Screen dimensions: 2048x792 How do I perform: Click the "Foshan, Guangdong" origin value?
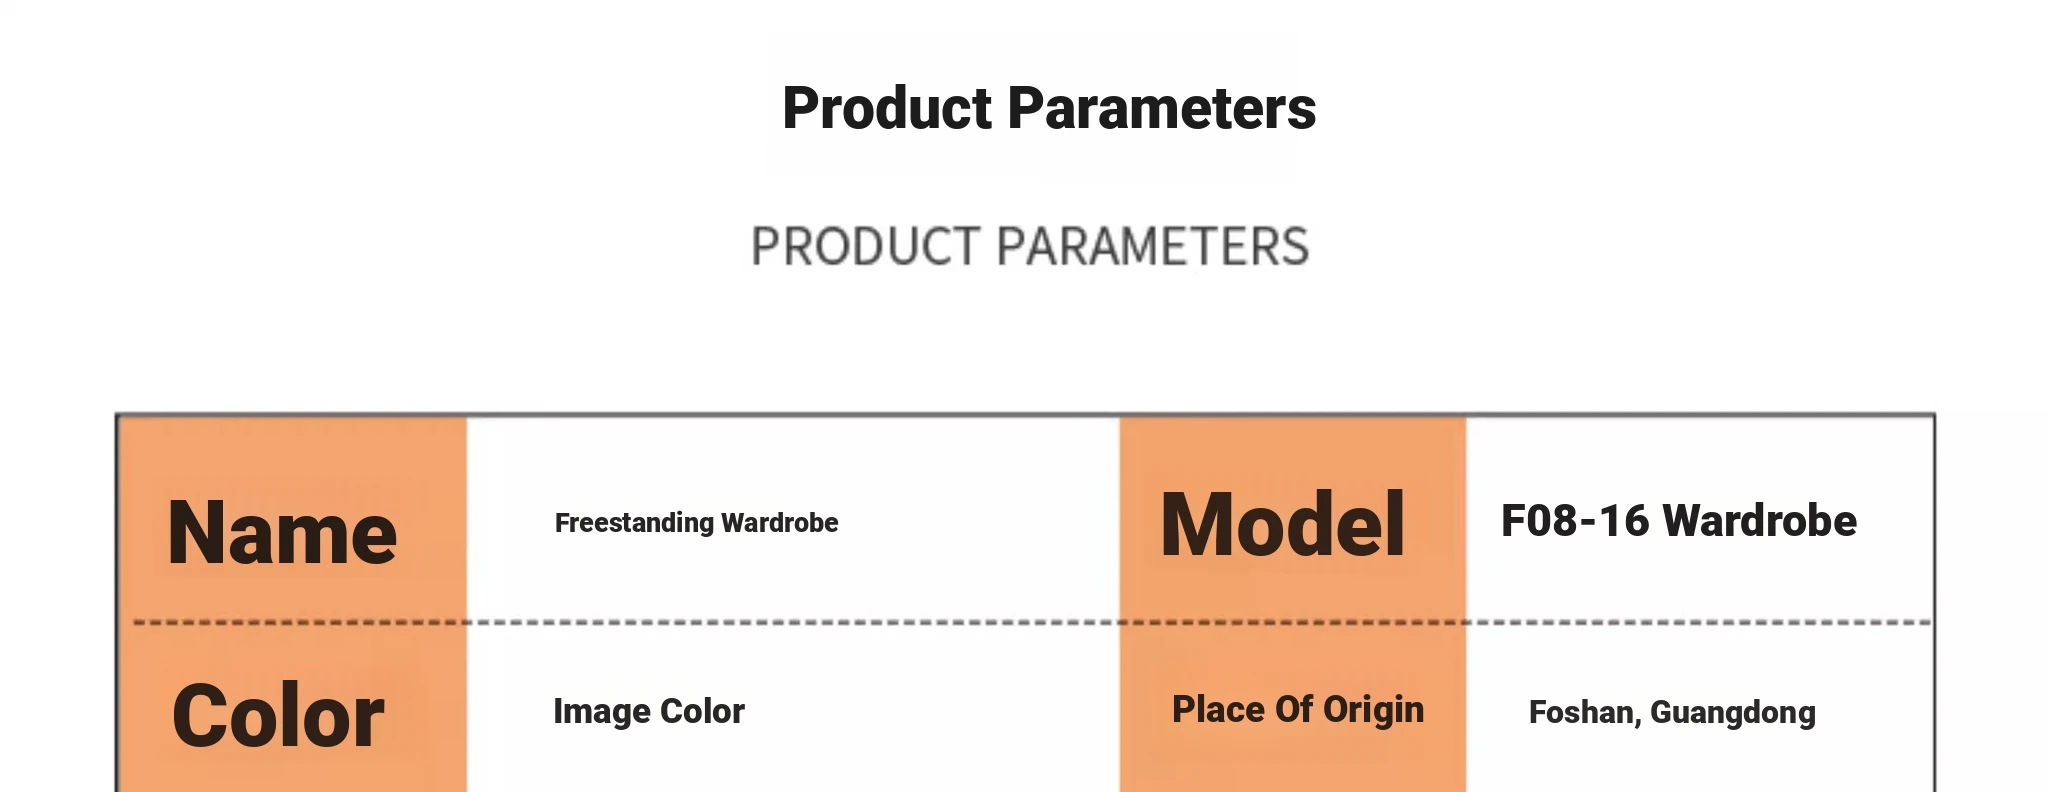1672,712
